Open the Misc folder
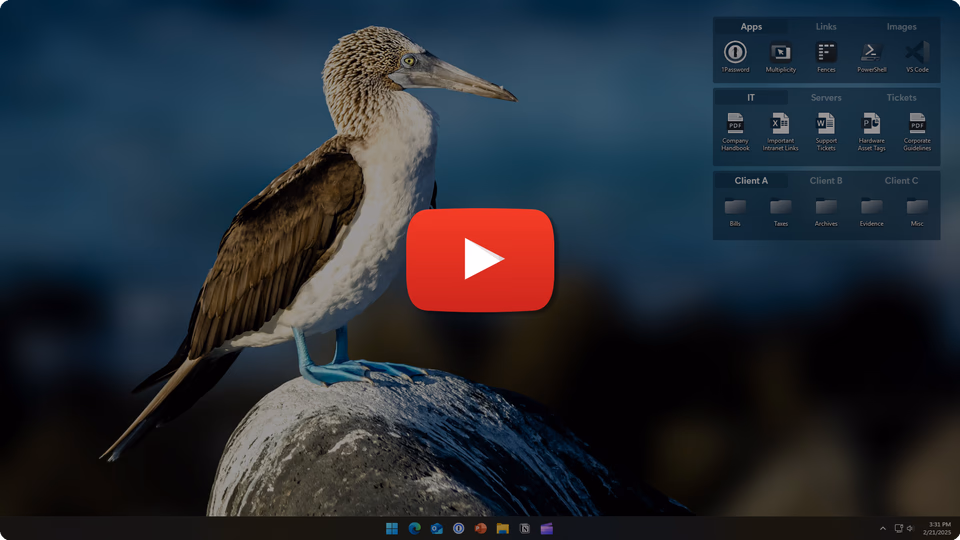Screen dimensions: 960x540 click(917, 212)
